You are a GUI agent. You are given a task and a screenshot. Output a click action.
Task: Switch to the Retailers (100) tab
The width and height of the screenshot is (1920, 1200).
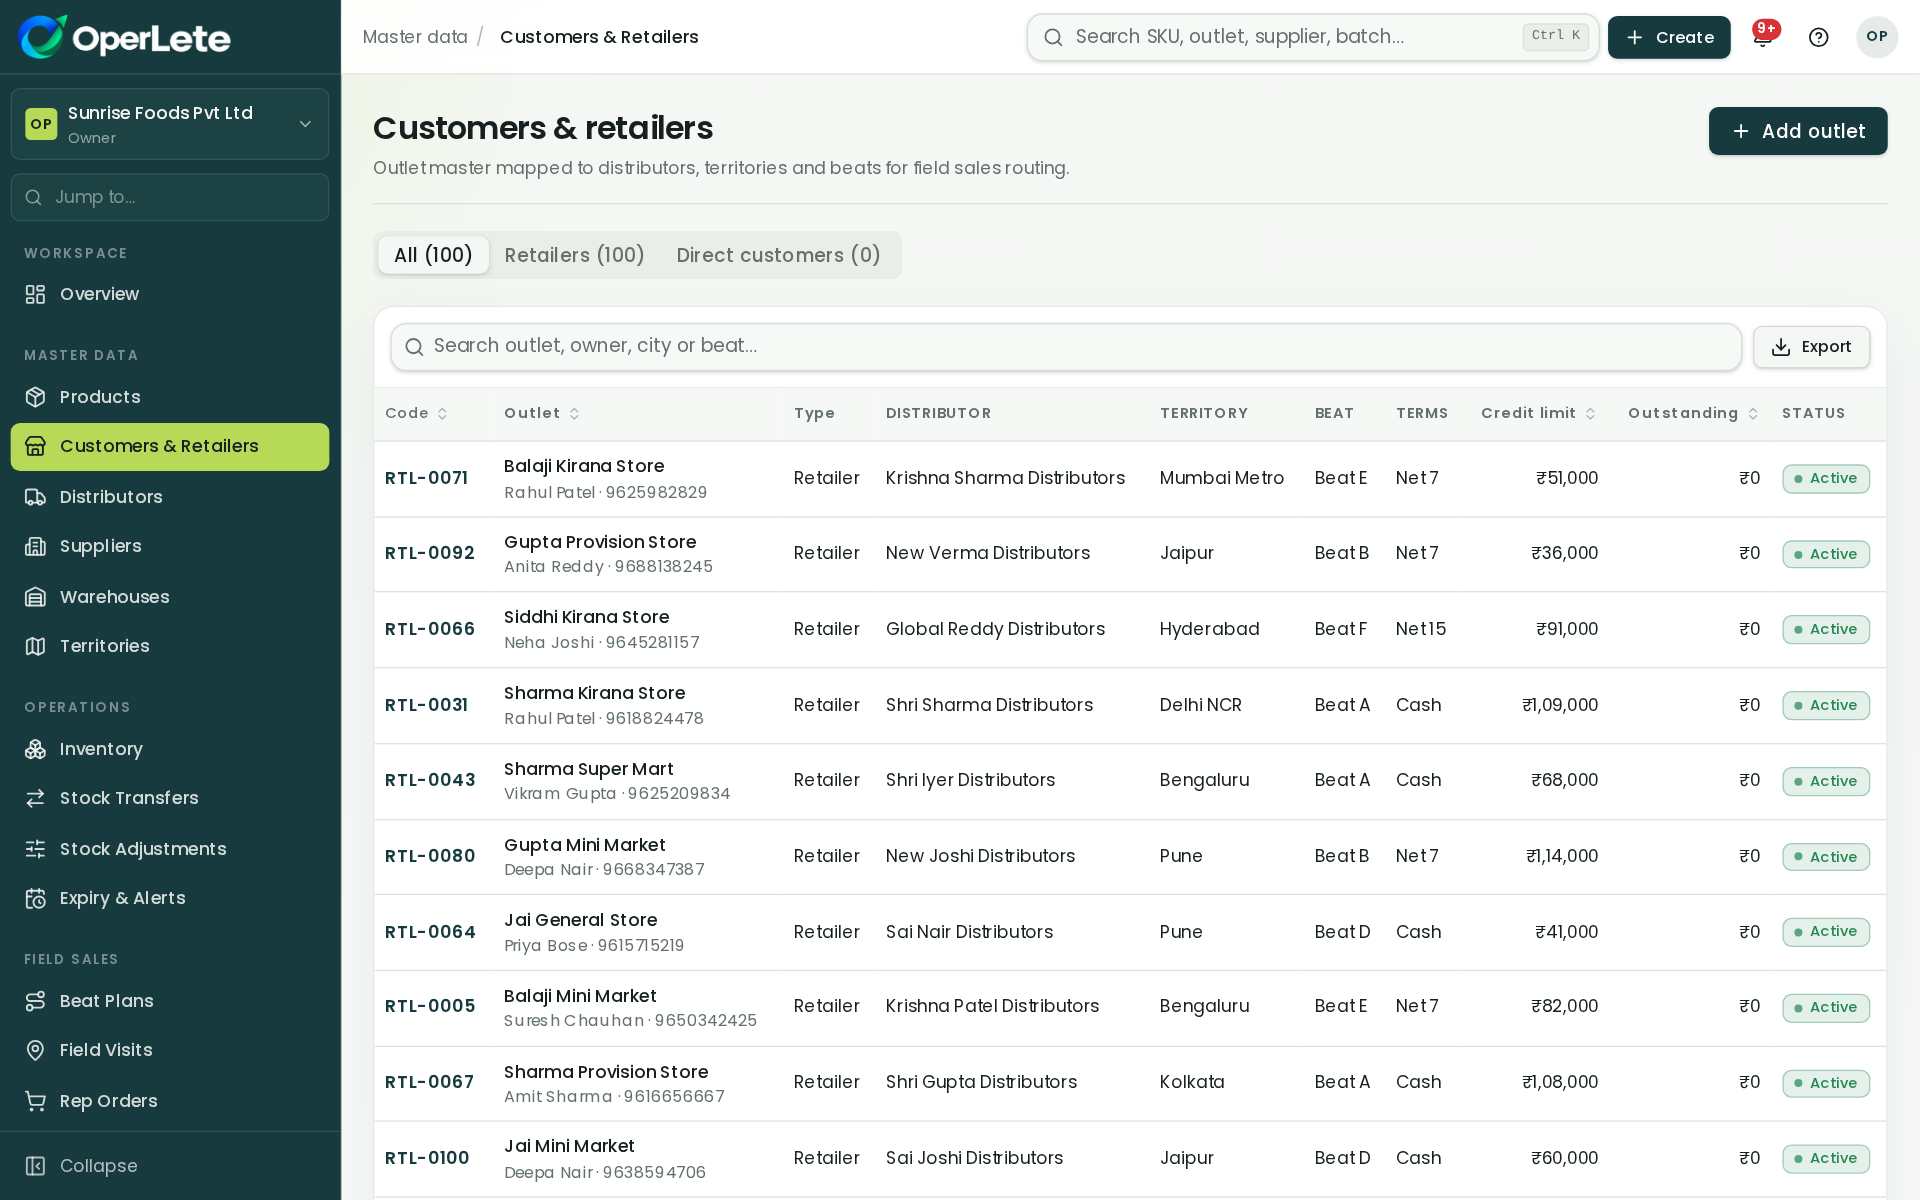click(x=574, y=255)
